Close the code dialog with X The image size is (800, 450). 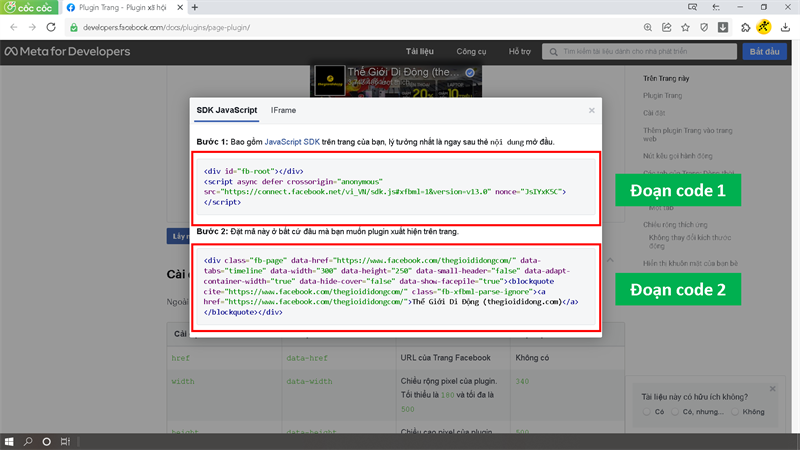[x=591, y=110]
